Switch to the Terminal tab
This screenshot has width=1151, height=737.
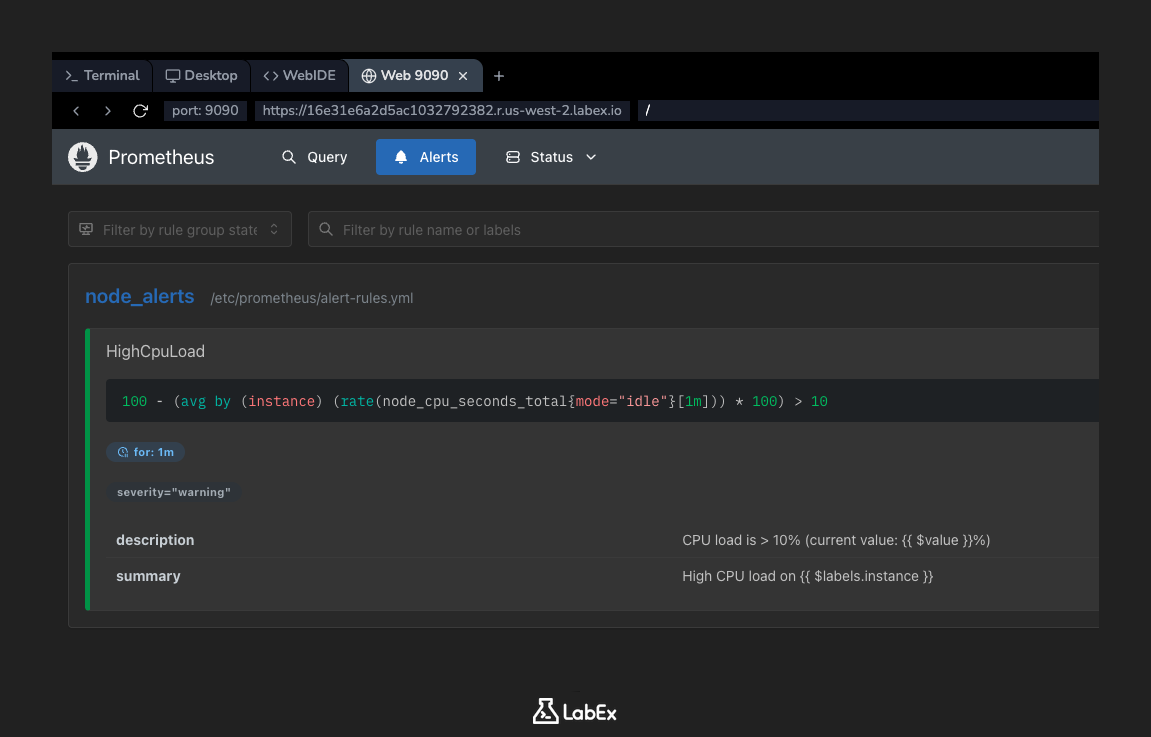(101, 75)
